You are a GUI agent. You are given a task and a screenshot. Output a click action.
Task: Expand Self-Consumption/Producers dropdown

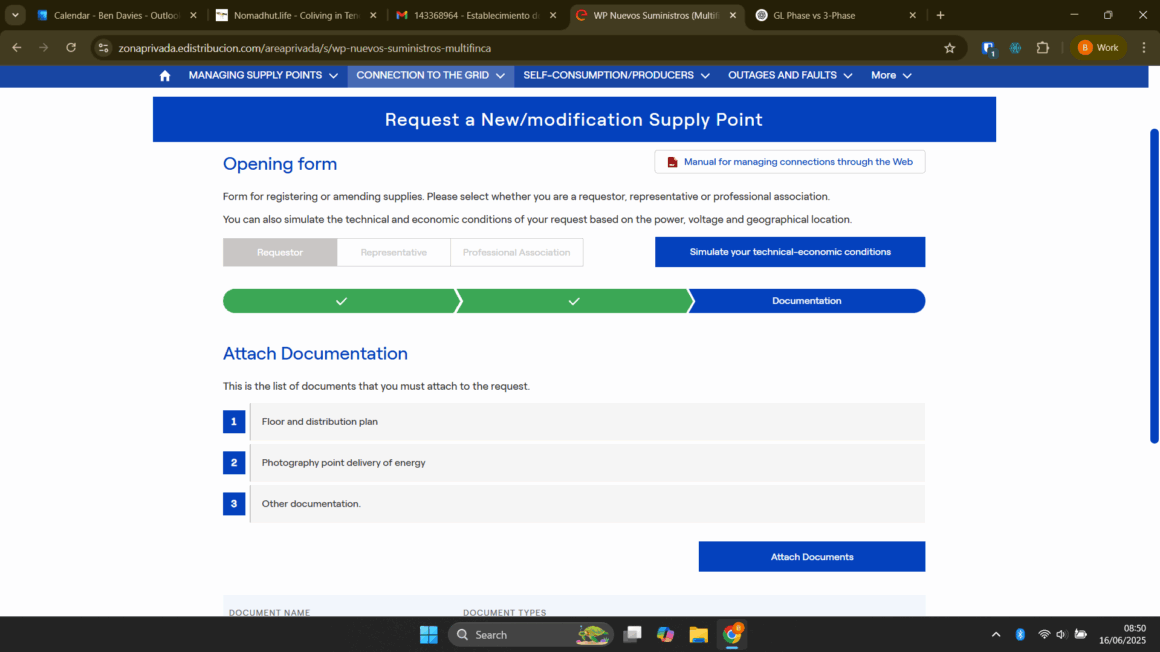click(x=616, y=76)
